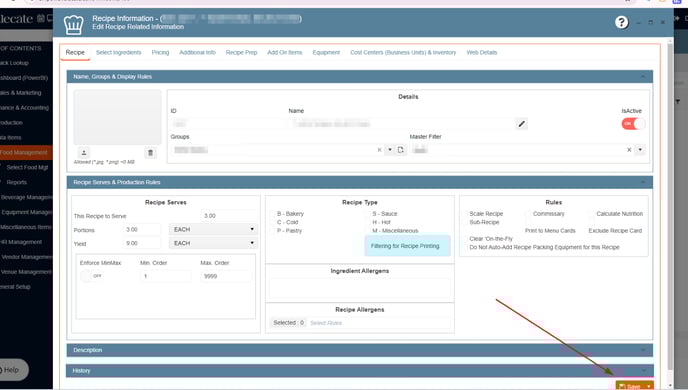The width and height of the screenshot is (688, 390).
Task: Open the Master Filter dropdown arrow
Action: click(x=640, y=150)
